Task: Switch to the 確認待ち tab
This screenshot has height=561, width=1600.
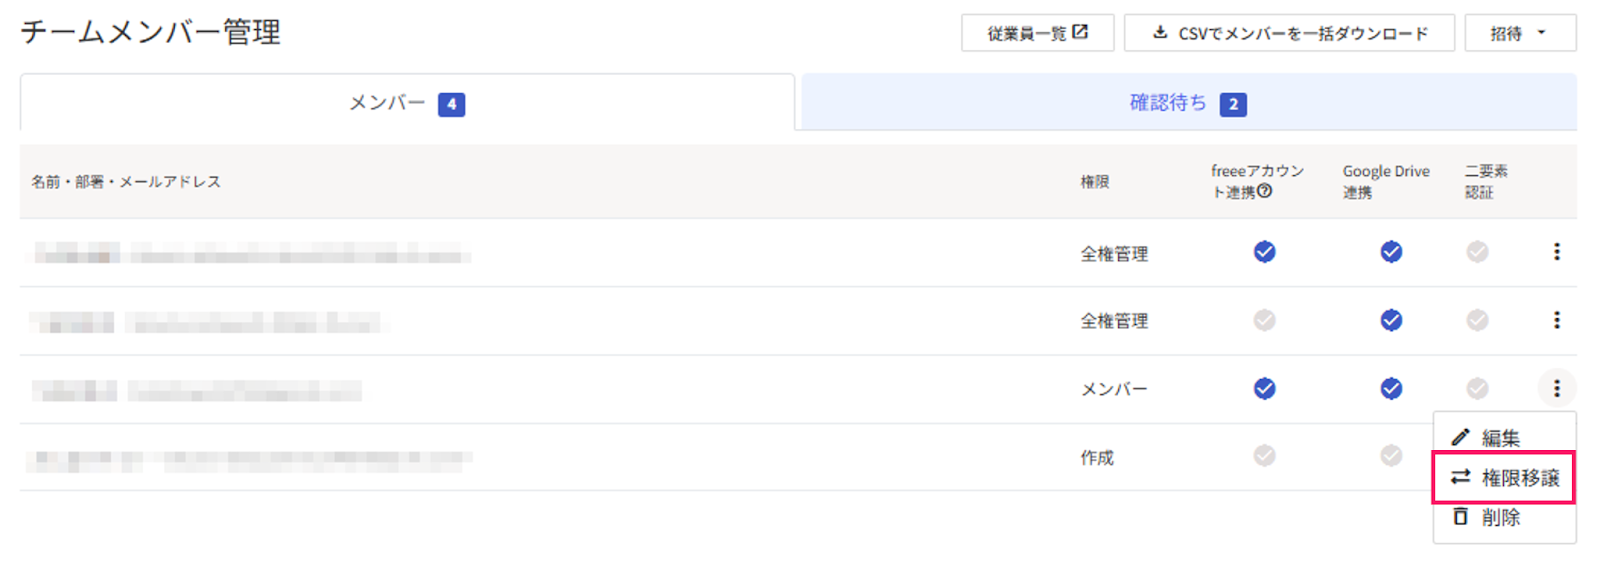Action: pos(1189,102)
